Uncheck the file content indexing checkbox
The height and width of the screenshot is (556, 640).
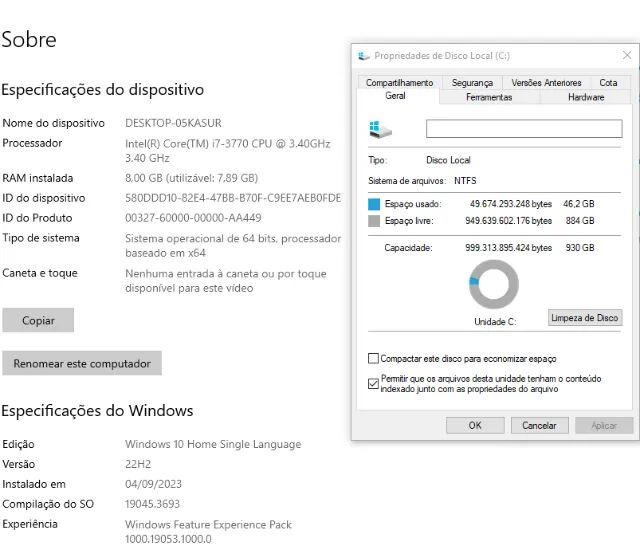(373, 384)
